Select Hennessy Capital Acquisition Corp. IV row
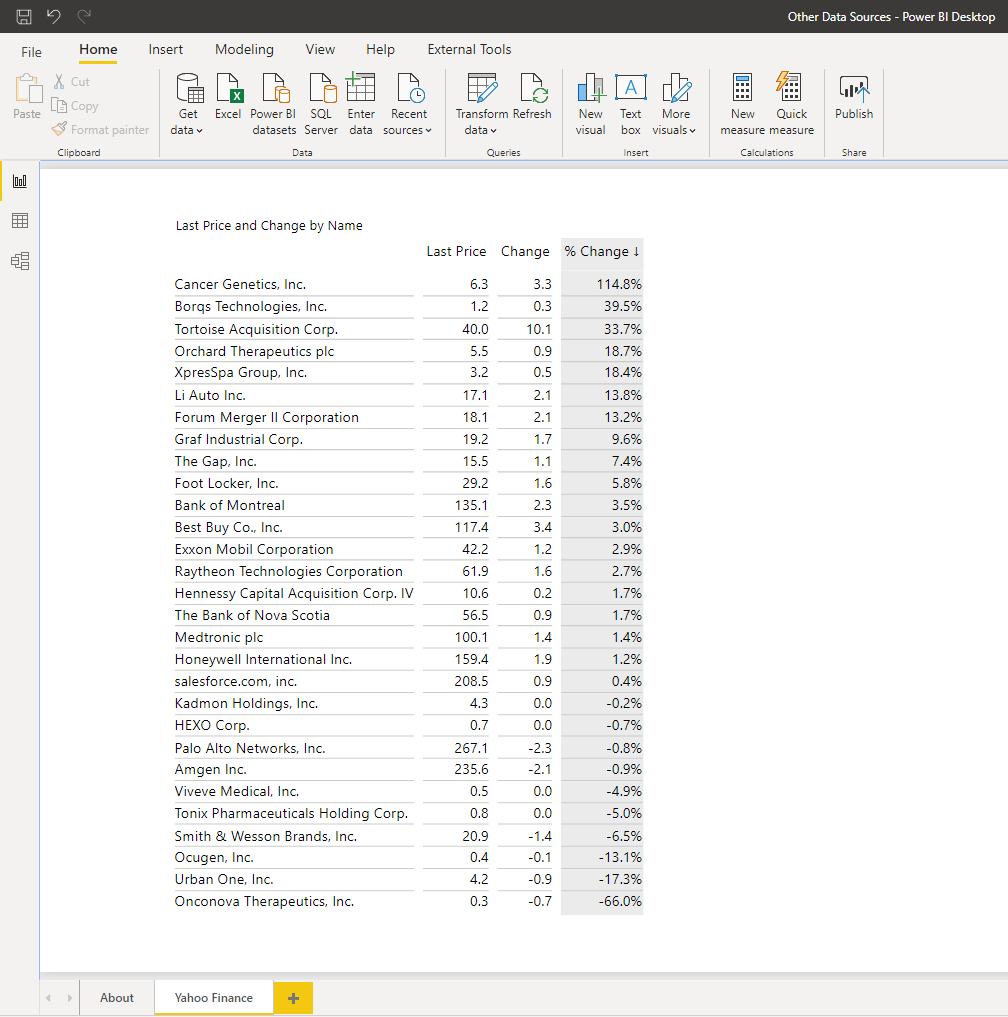Viewport: 1008px width, 1017px height. pyautogui.click(x=294, y=593)
